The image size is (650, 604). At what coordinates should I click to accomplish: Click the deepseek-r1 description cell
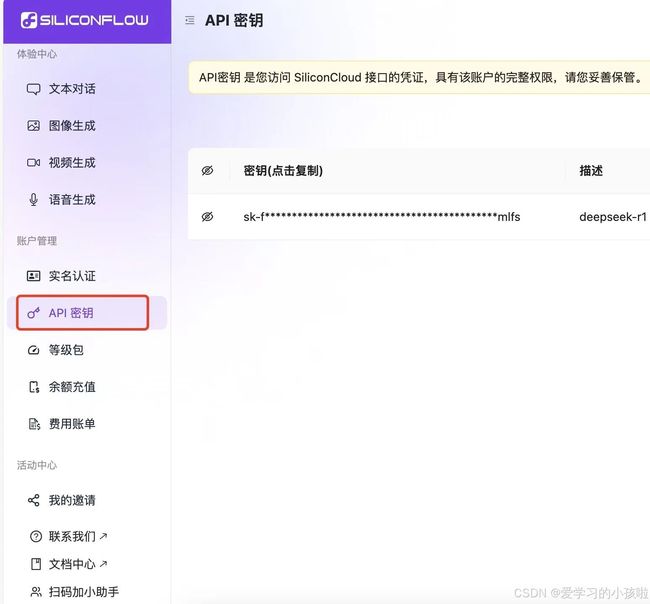click(x=613, y=217)
